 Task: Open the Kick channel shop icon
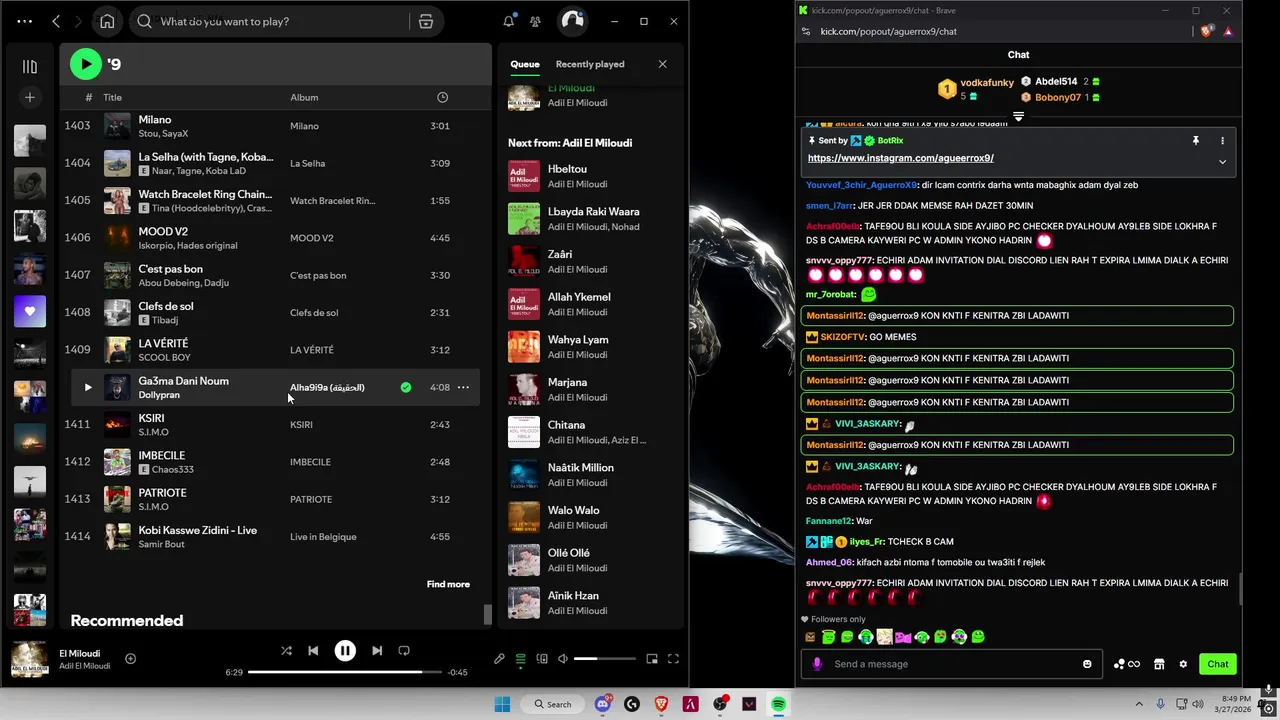[x=1159, y=664]
